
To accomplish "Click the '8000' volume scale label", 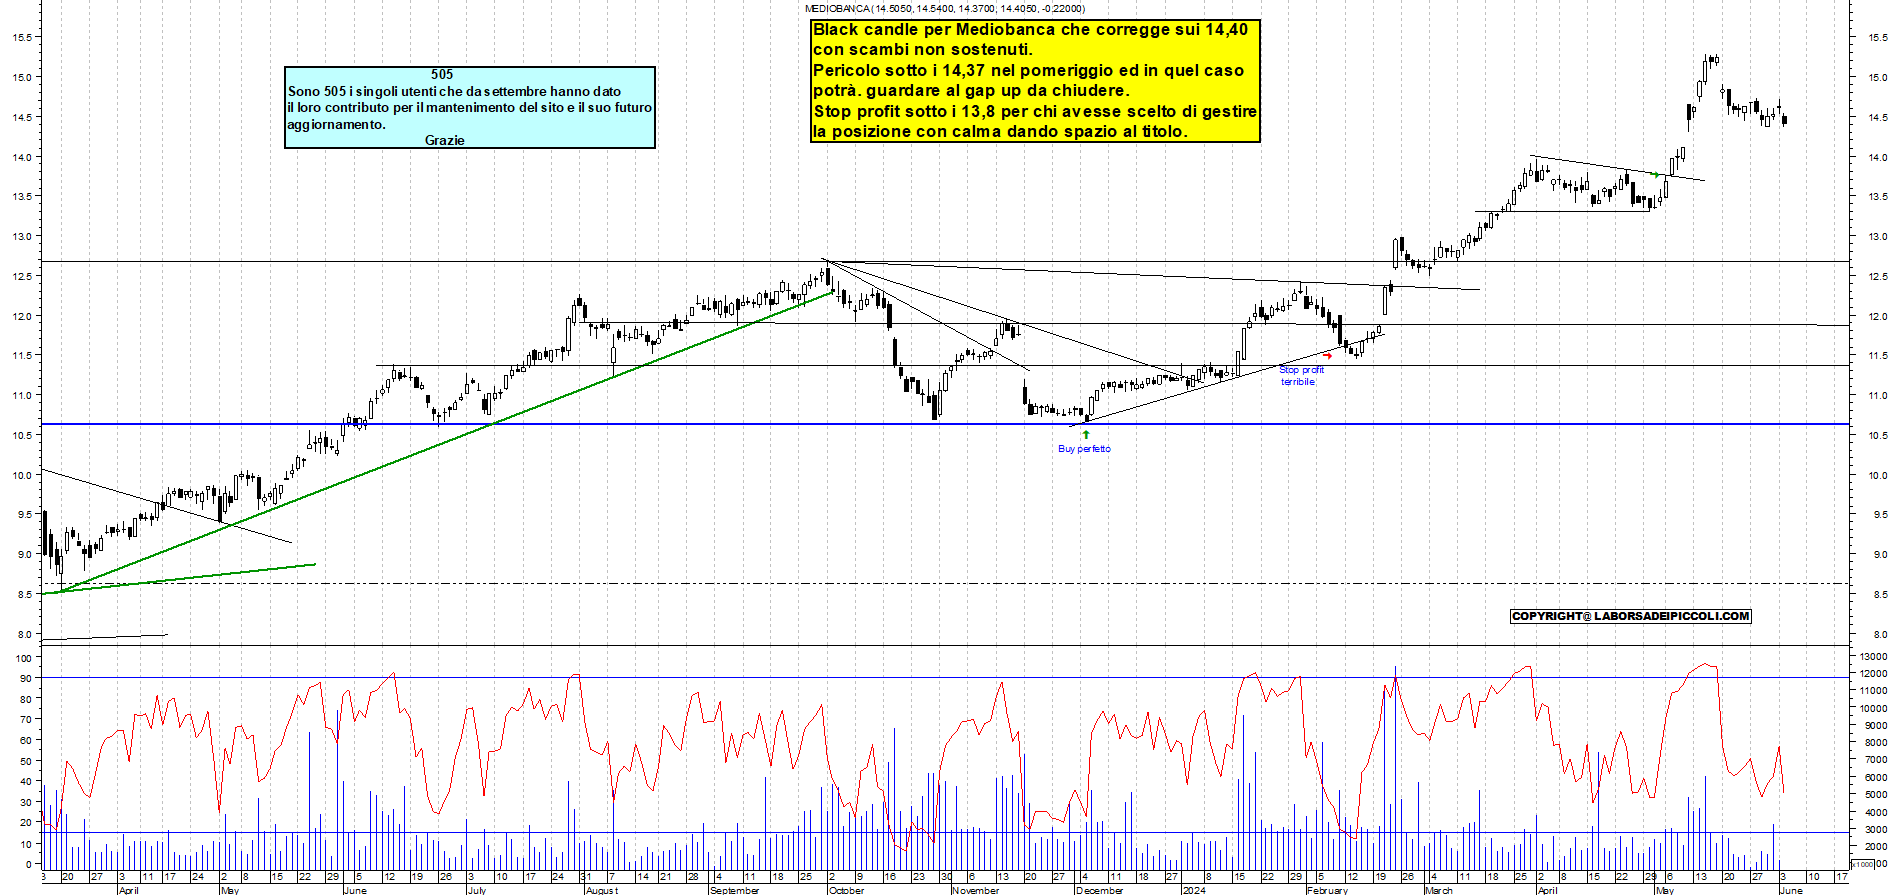I will point(1875,743).
